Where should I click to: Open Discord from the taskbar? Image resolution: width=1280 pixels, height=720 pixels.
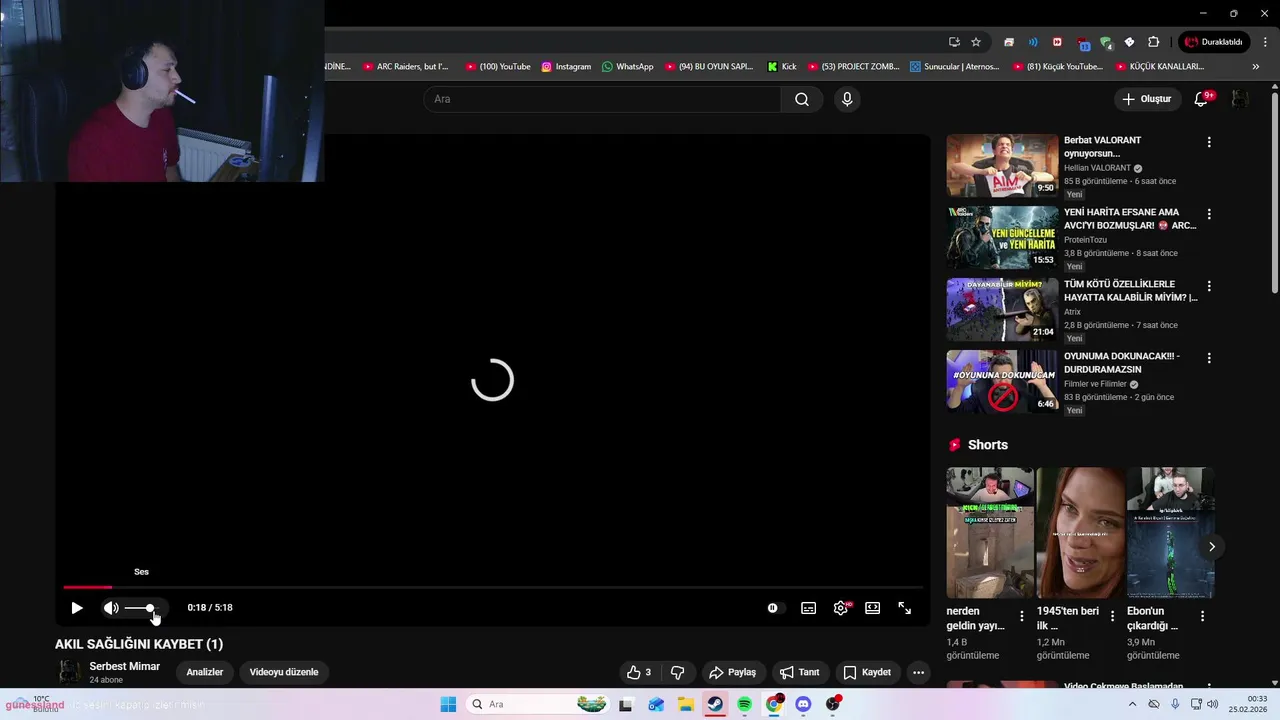(x=803, y=704)
